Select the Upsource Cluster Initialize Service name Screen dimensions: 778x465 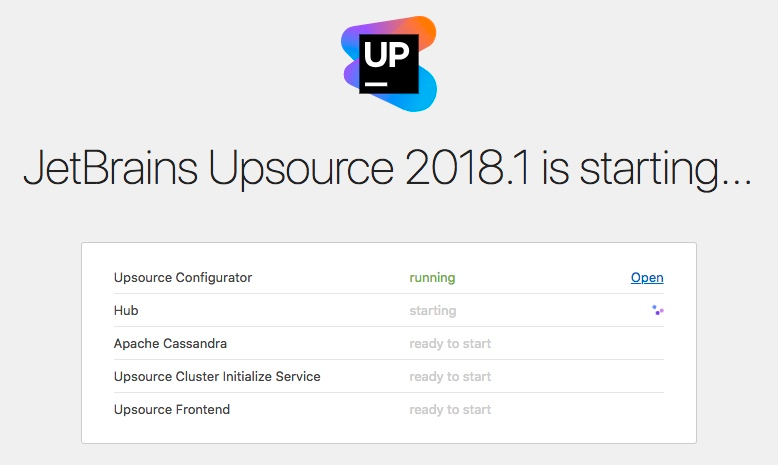(x=217, y=377)
